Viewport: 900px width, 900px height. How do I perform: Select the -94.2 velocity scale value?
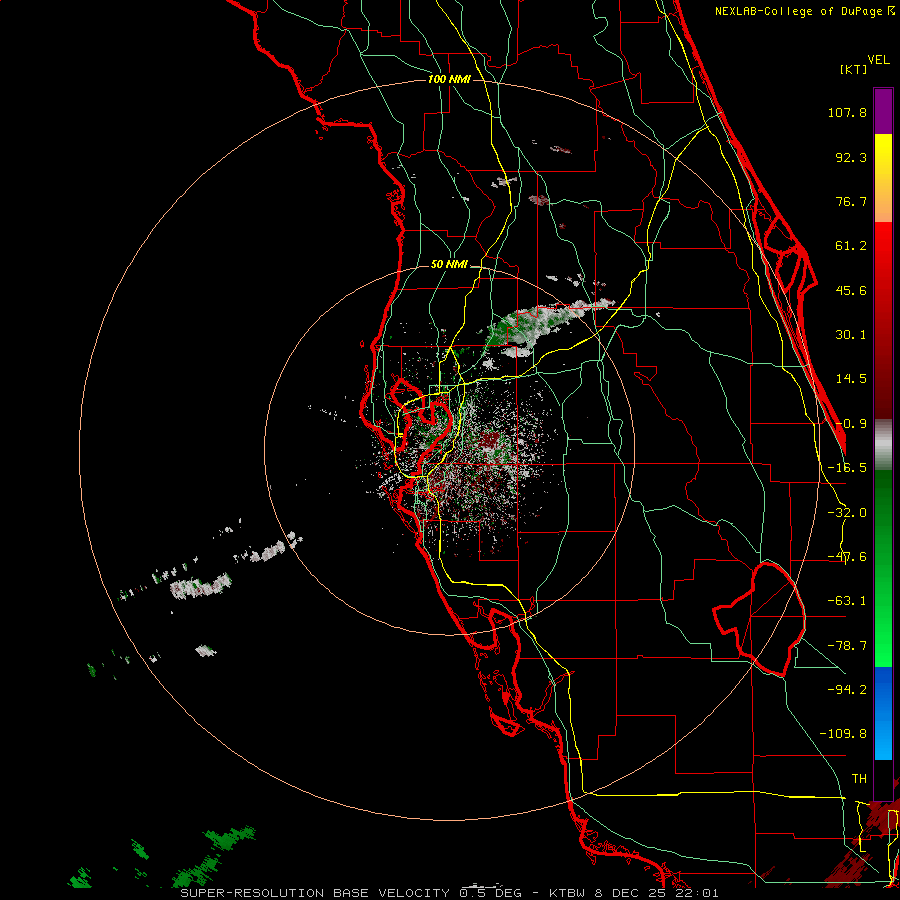coord(847,690)
